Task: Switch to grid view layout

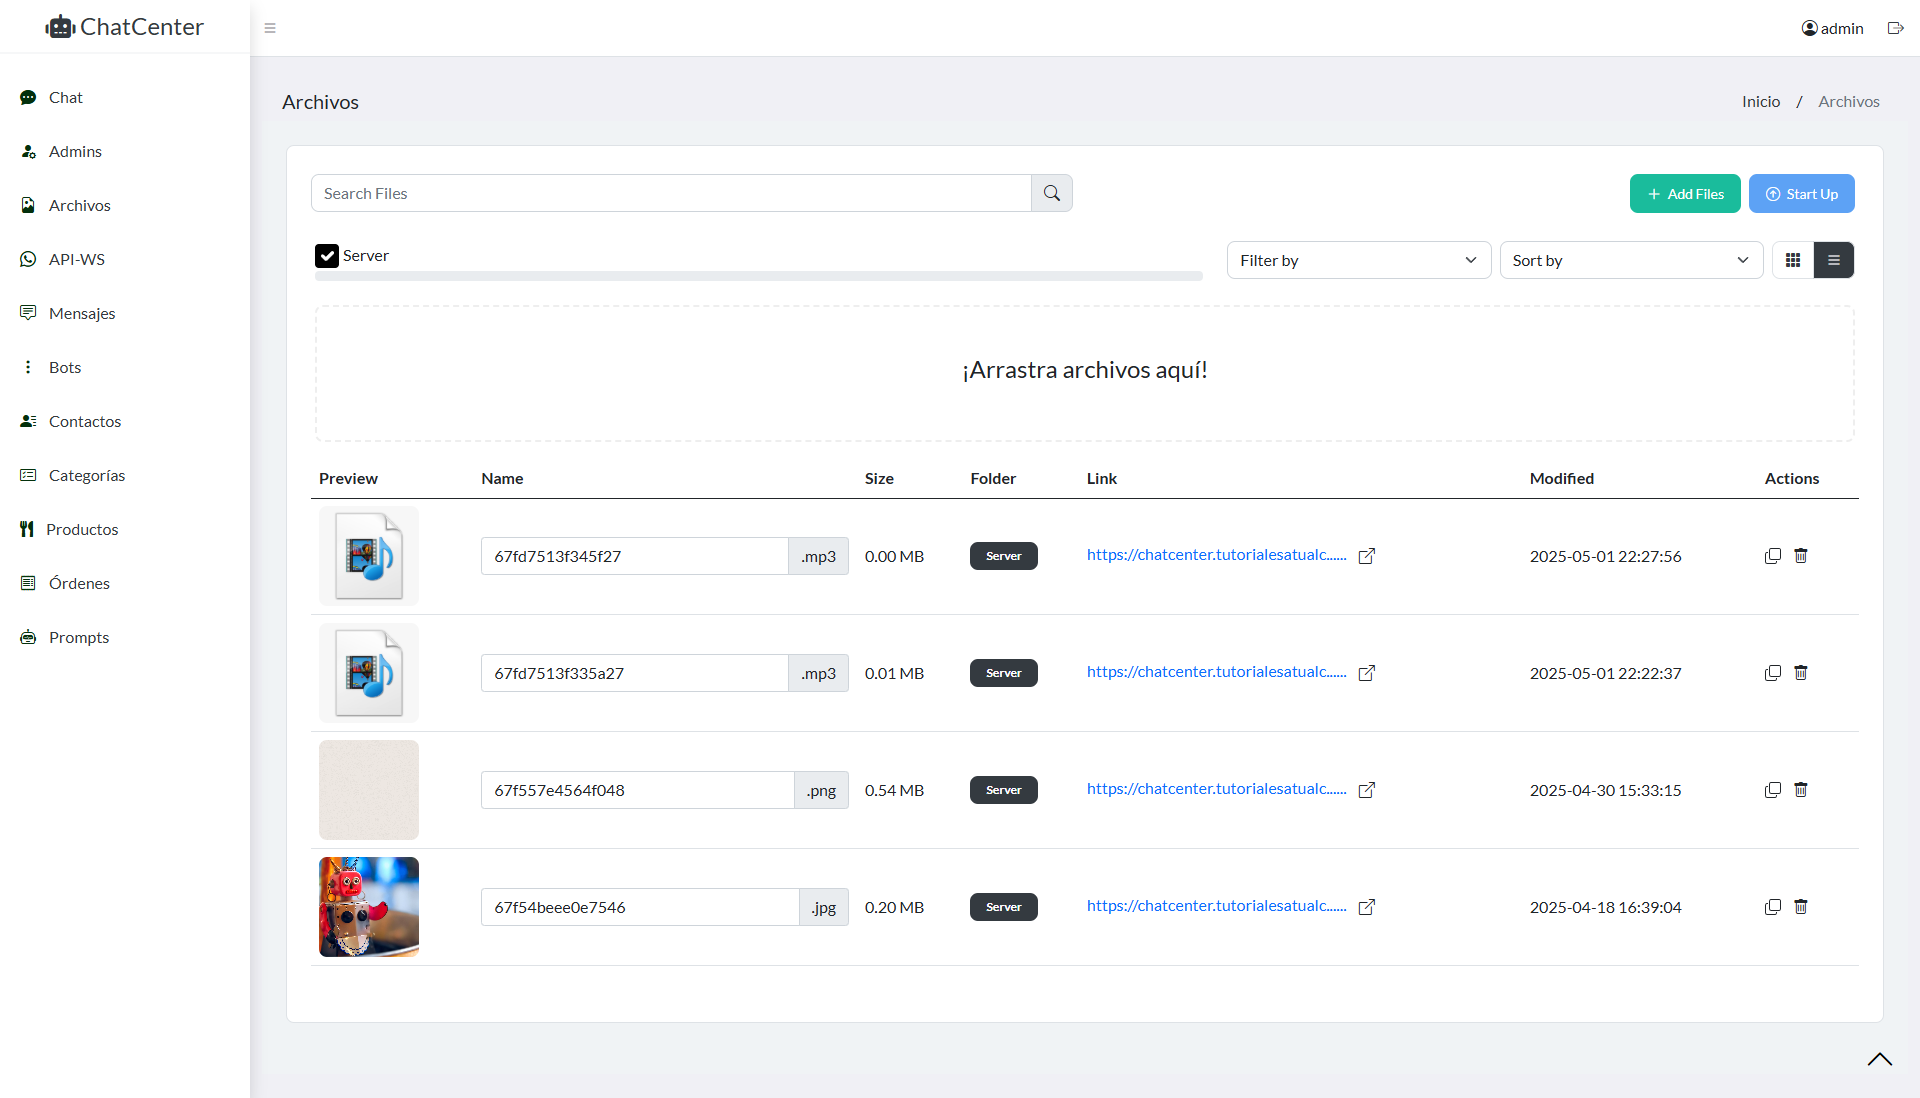Action: point(1793,260)
